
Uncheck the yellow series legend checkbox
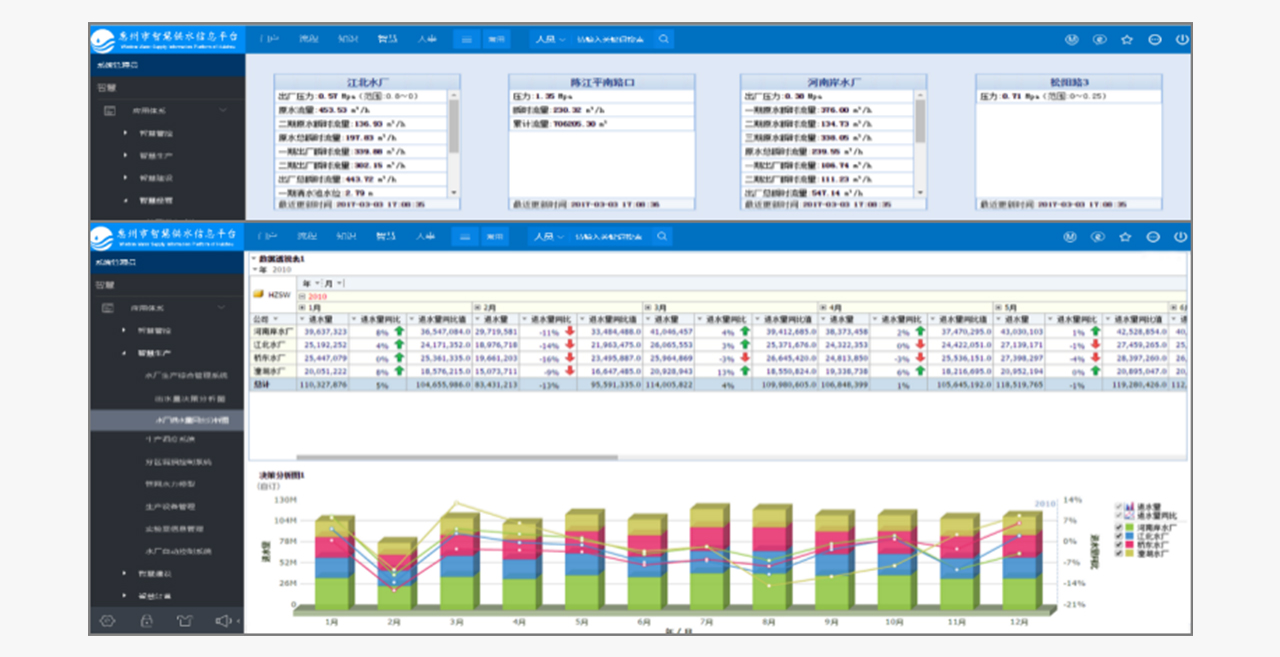[x=1118, y=552]
